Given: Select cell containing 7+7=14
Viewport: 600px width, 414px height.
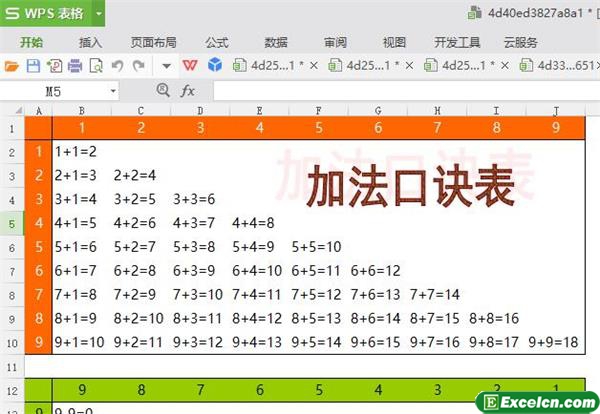Looking at the screenshot, I should pyautogui.click(x=437, y=295).
